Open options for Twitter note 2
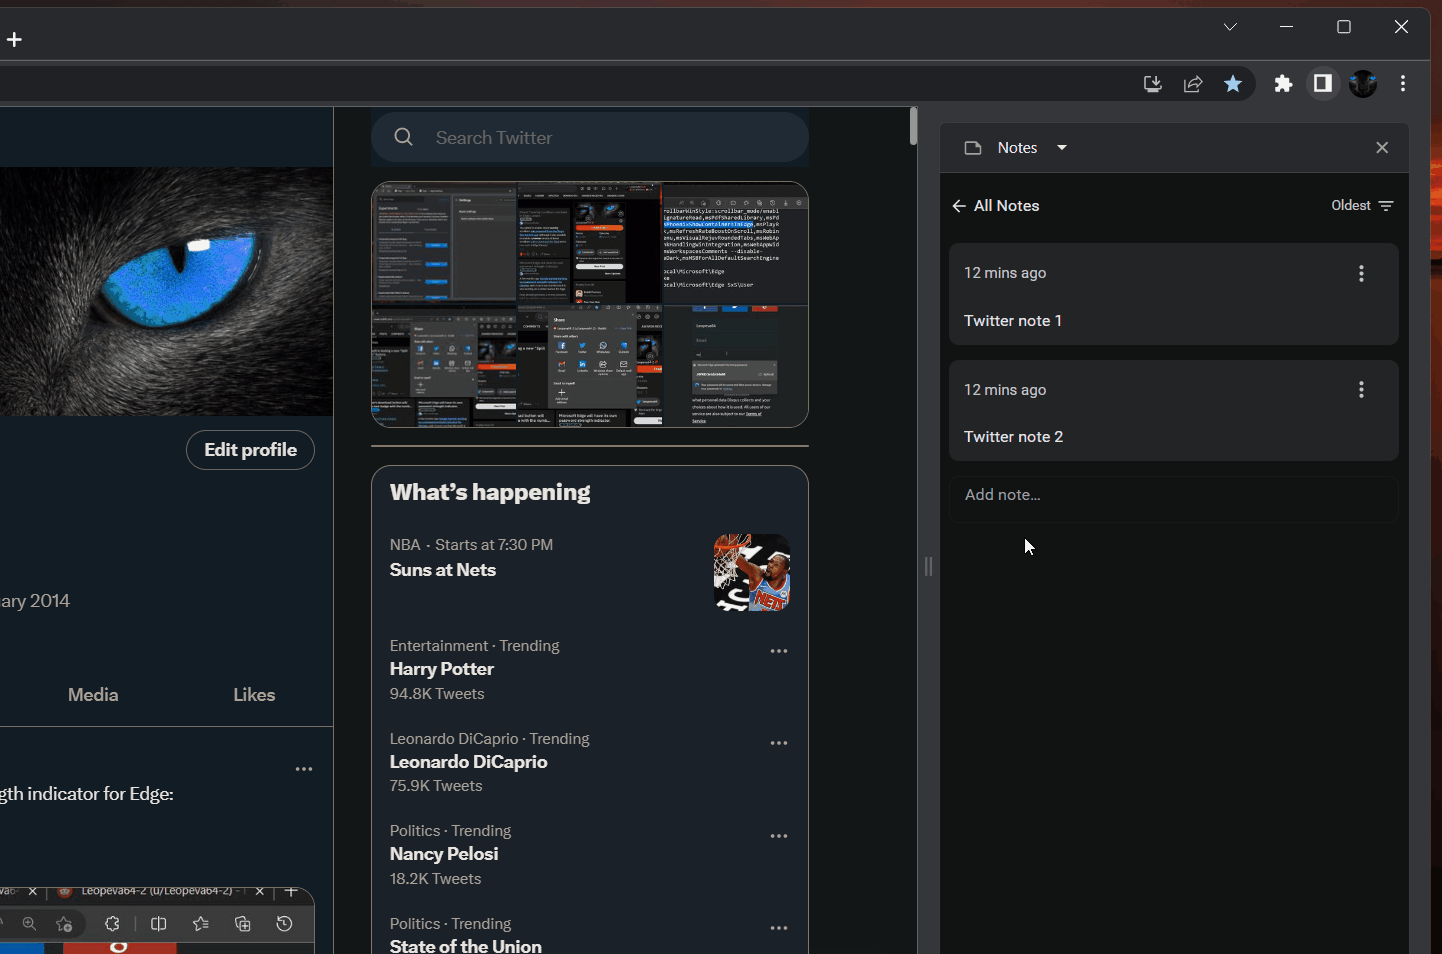Viewport: 1442px width, 954px height. coord(1361,390)
